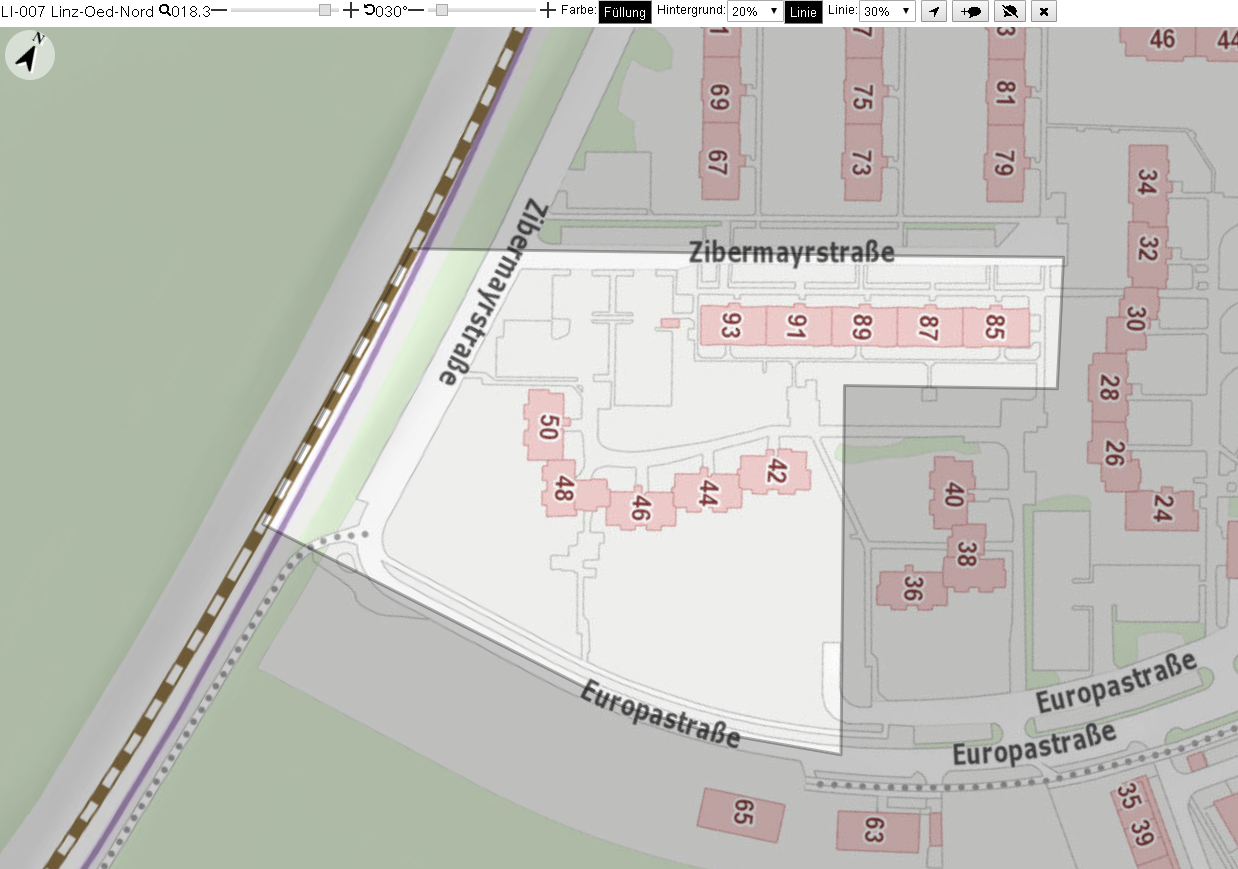Open the Hintergrund opacity dropdown

click(755, 11)
